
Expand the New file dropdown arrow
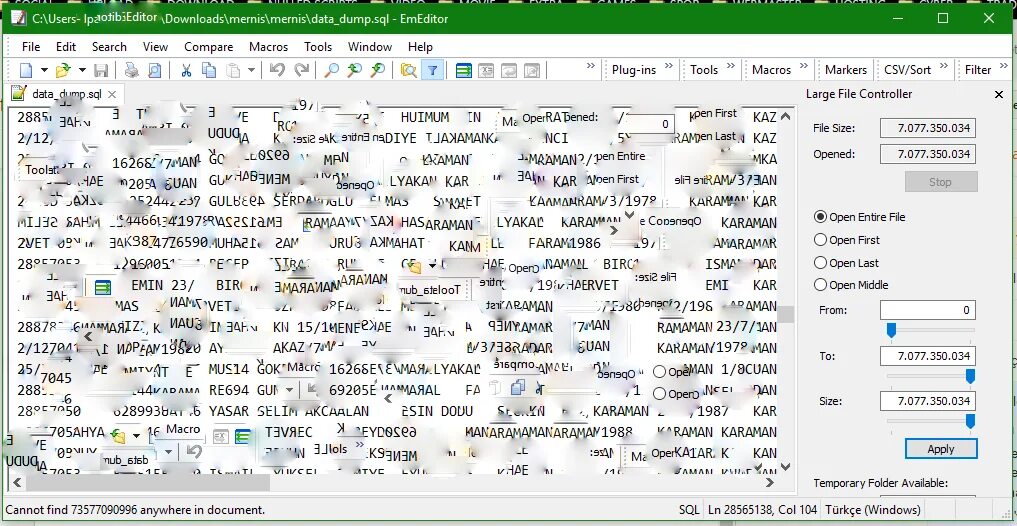coord(44,70)
